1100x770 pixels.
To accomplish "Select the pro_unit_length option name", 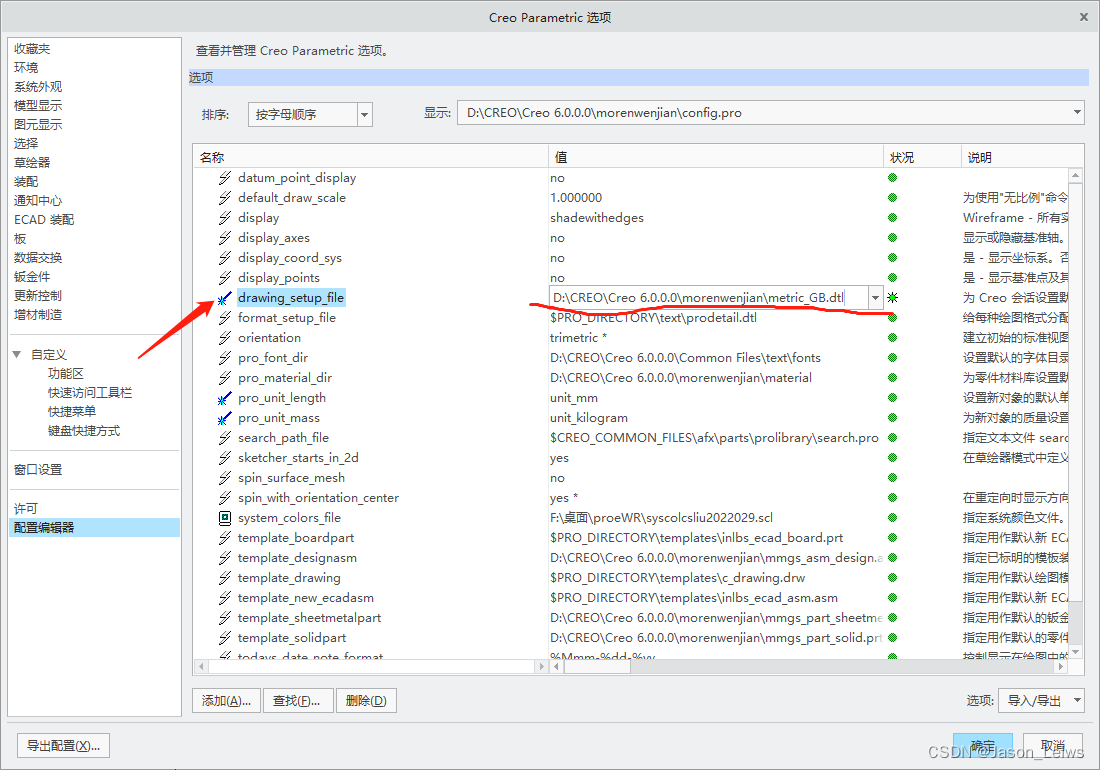I will point(282,398).
